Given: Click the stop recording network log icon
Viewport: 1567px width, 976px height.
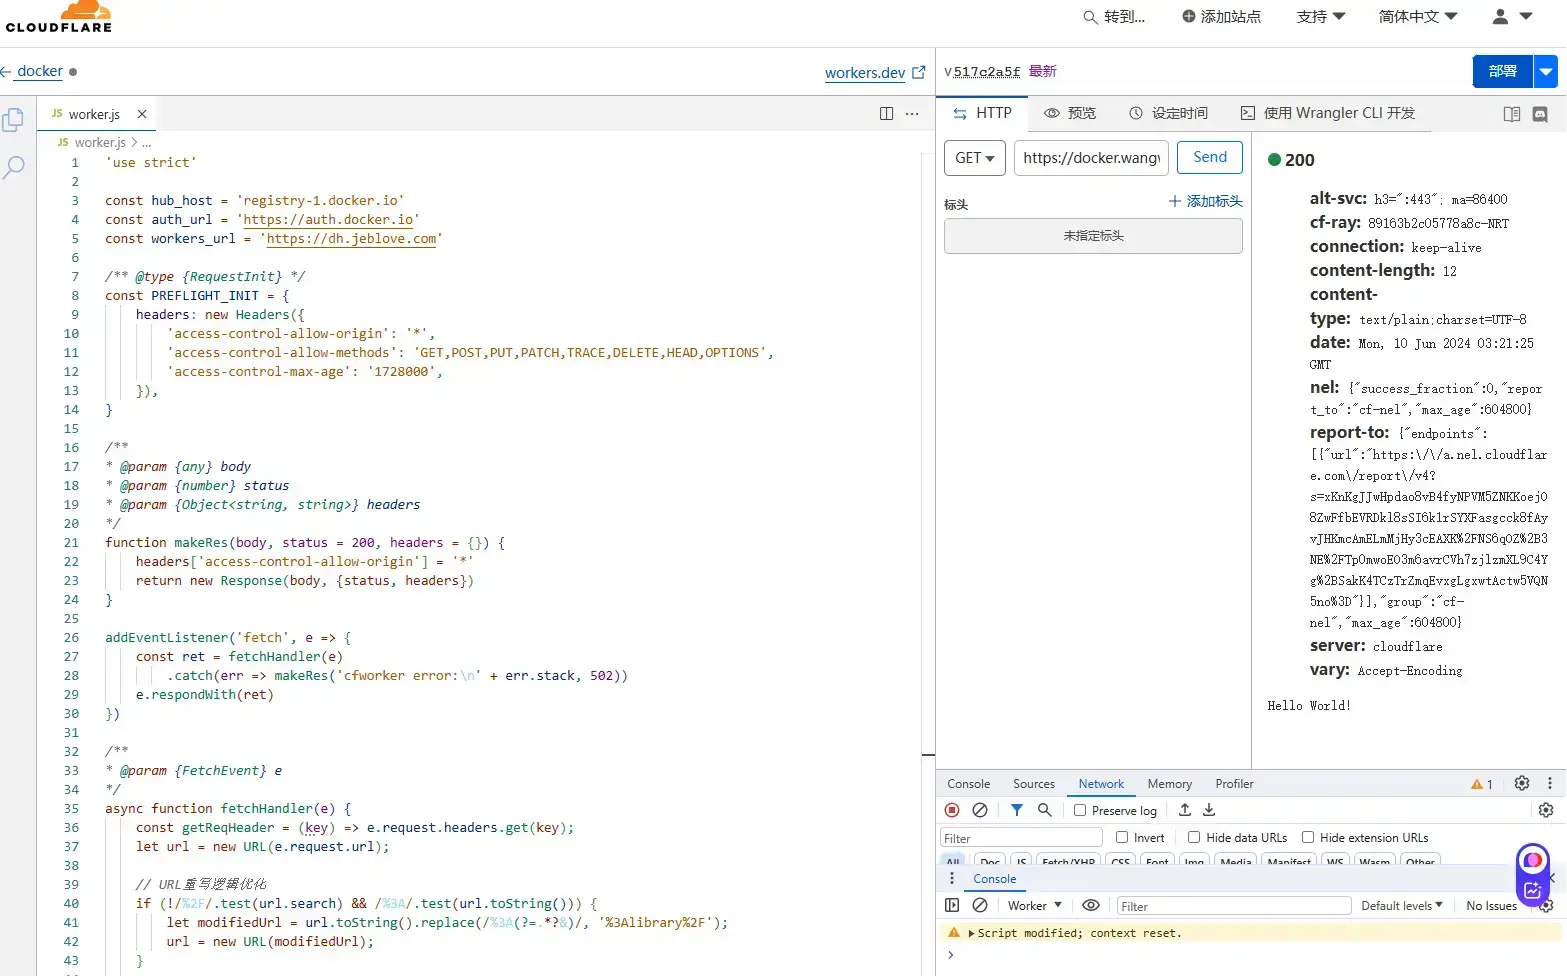Looking at the screenshot, I should (x=952, y=810).
